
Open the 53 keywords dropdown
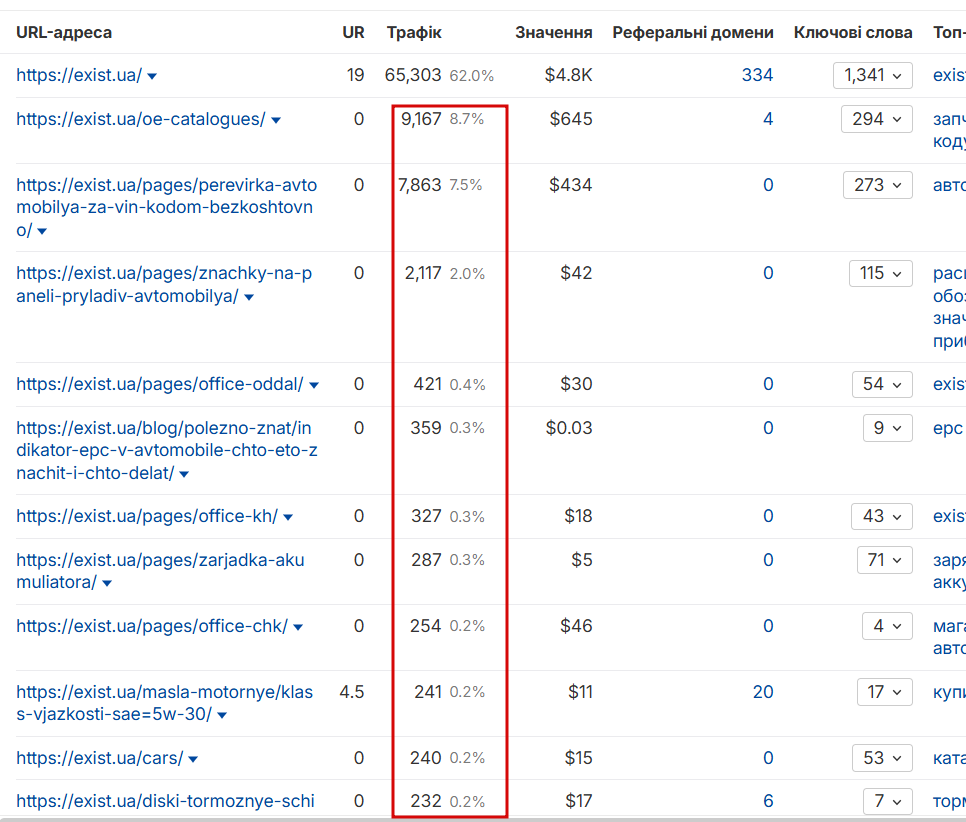[882, 758]
